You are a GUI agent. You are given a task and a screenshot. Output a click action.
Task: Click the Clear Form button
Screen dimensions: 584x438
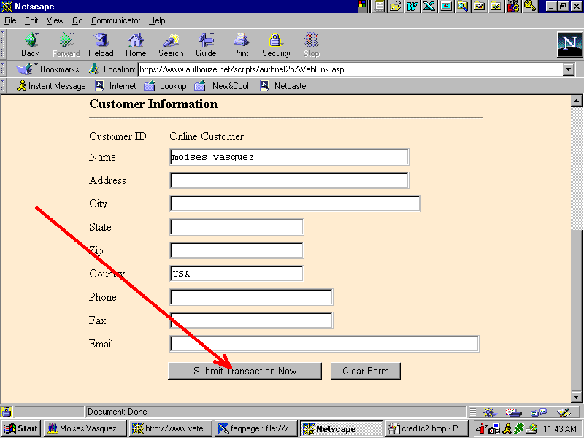pos(366,371)
